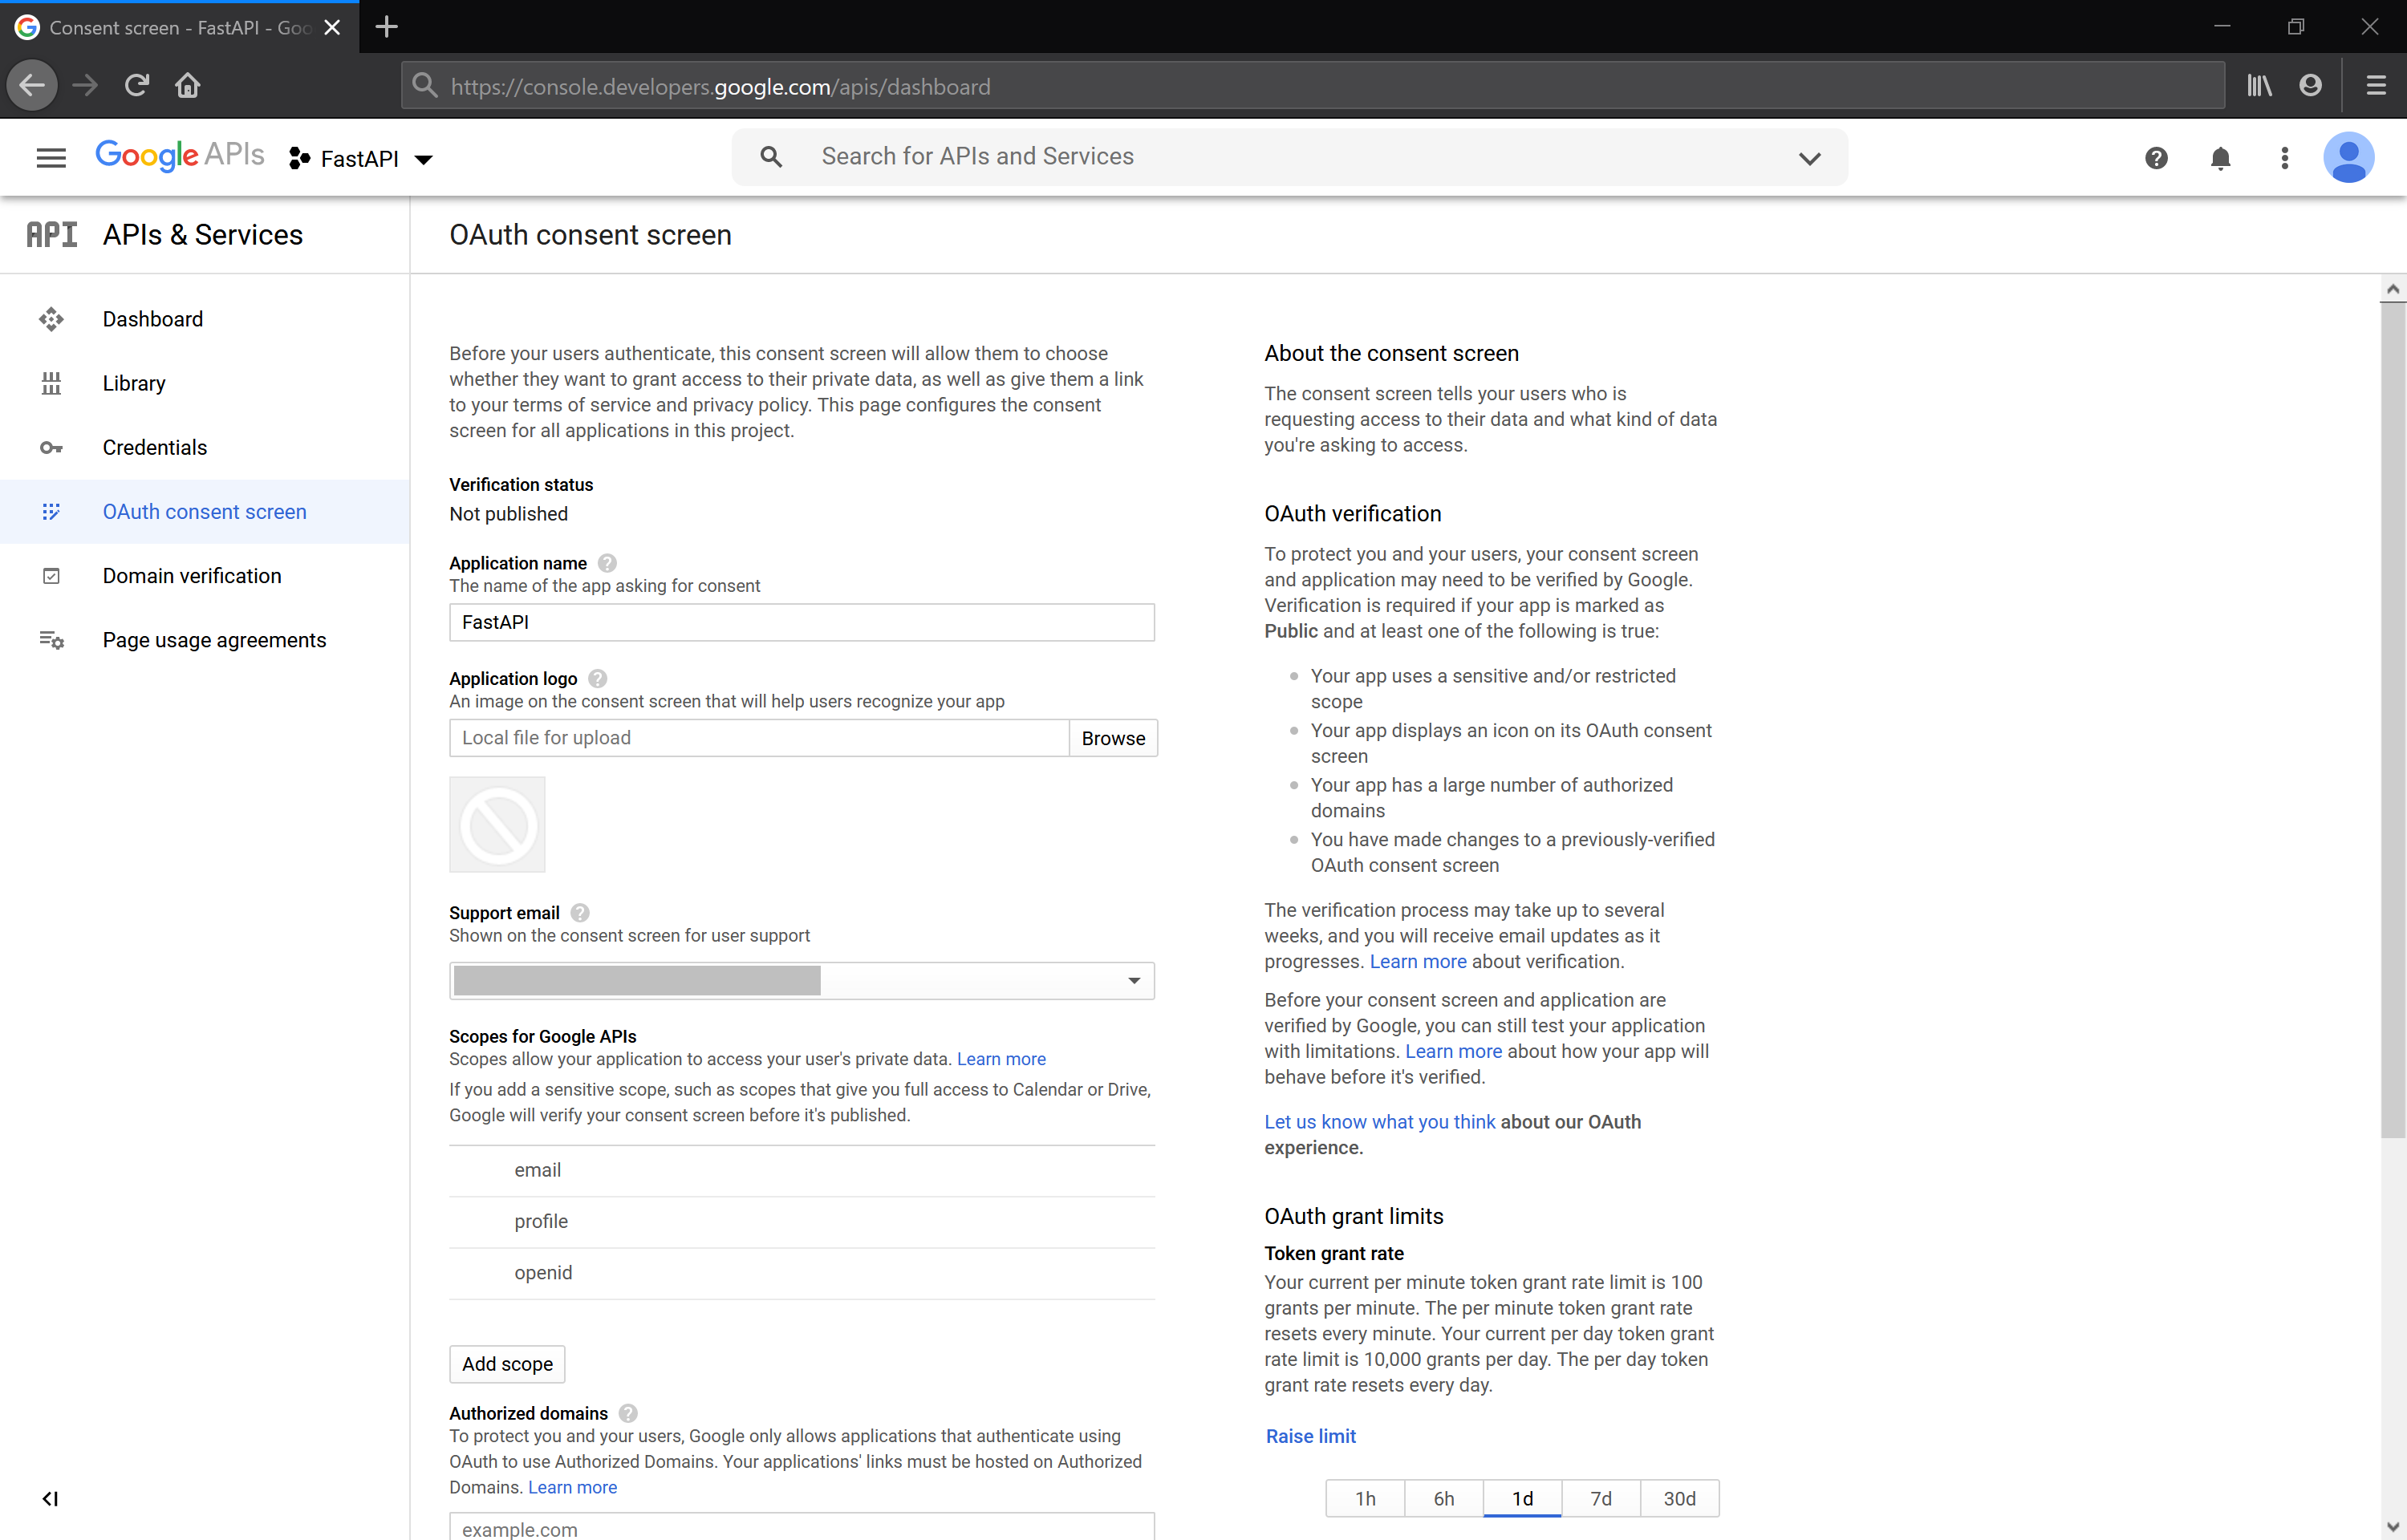Viewport: 2407px width, 1540px height.
Task: Go to Domain verification page
Action: [x=192, y=576]
